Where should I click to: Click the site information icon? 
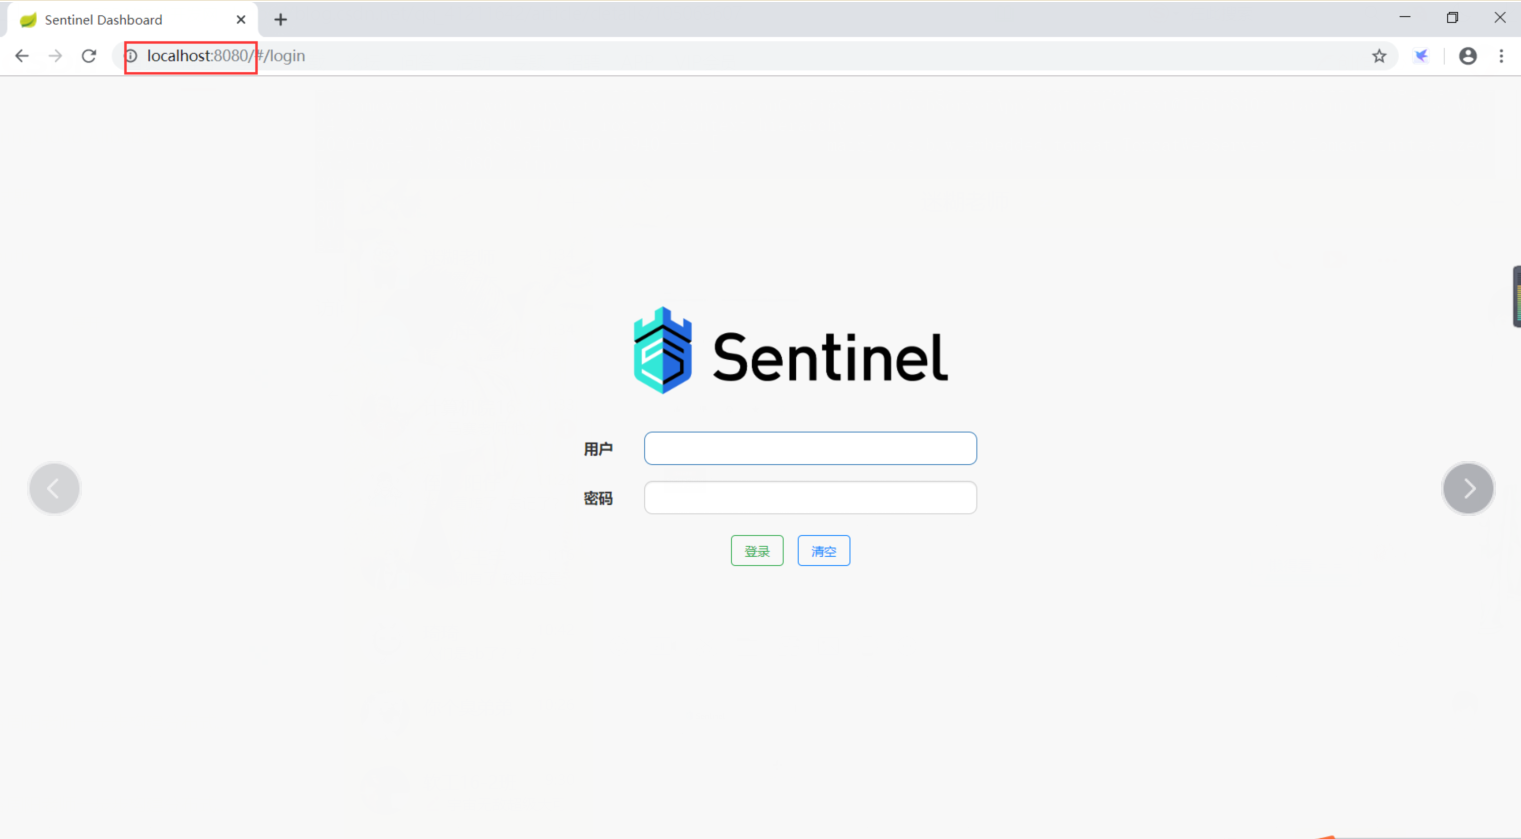[x=131, y=56]
